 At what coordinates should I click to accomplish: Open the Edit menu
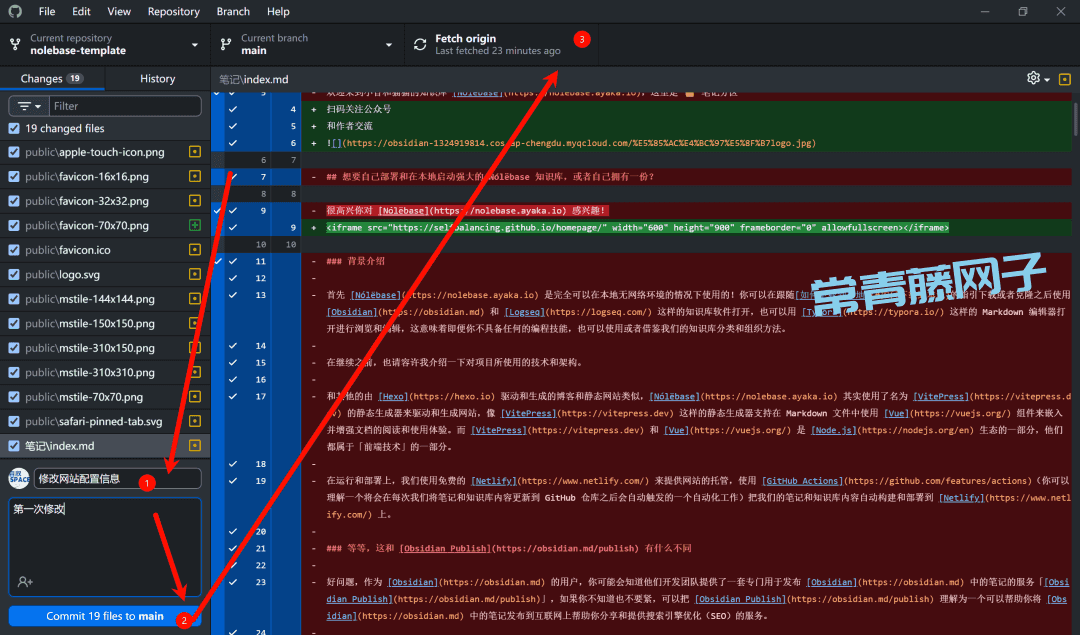click(81, 11)
